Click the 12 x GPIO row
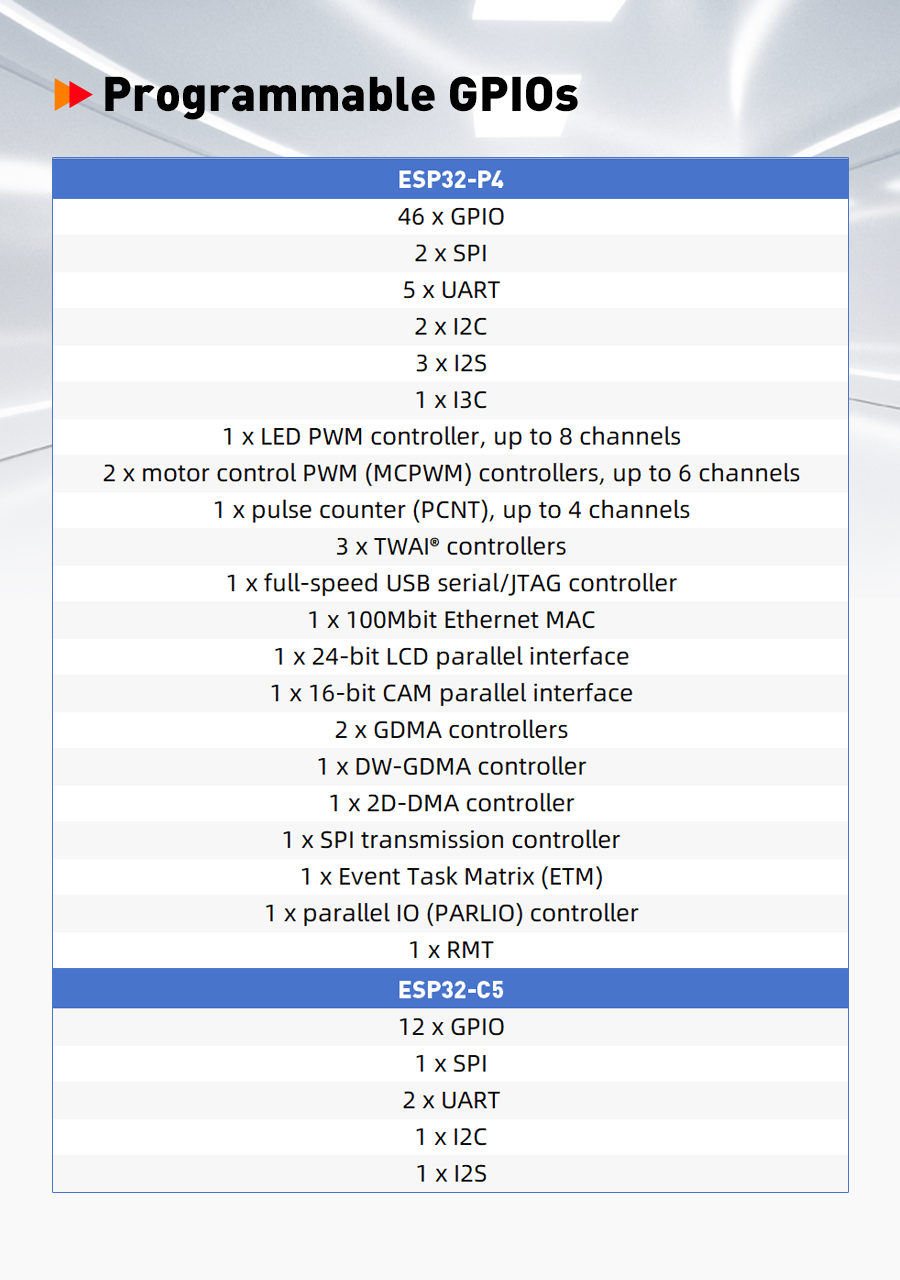This screenshot has width=900, height=1280. tap(450, 1027)
